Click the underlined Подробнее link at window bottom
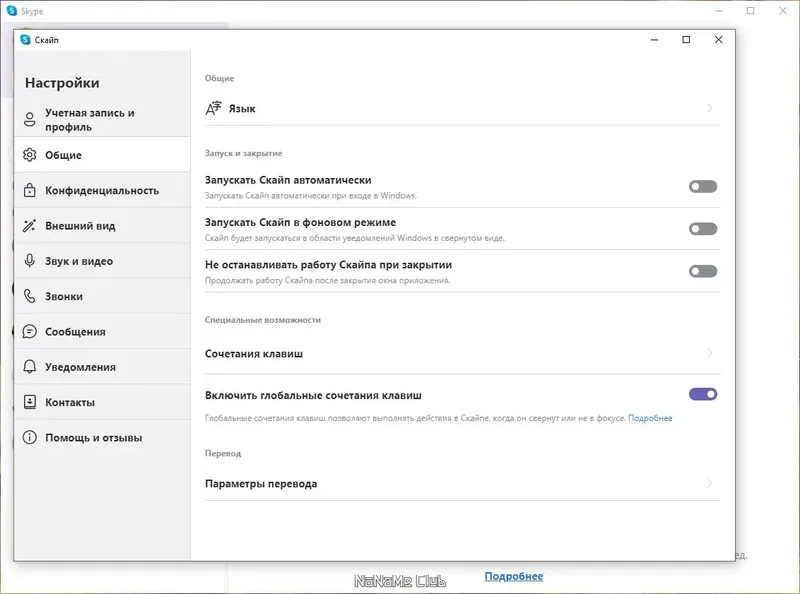The image size is (800, 594). (514, 576)
